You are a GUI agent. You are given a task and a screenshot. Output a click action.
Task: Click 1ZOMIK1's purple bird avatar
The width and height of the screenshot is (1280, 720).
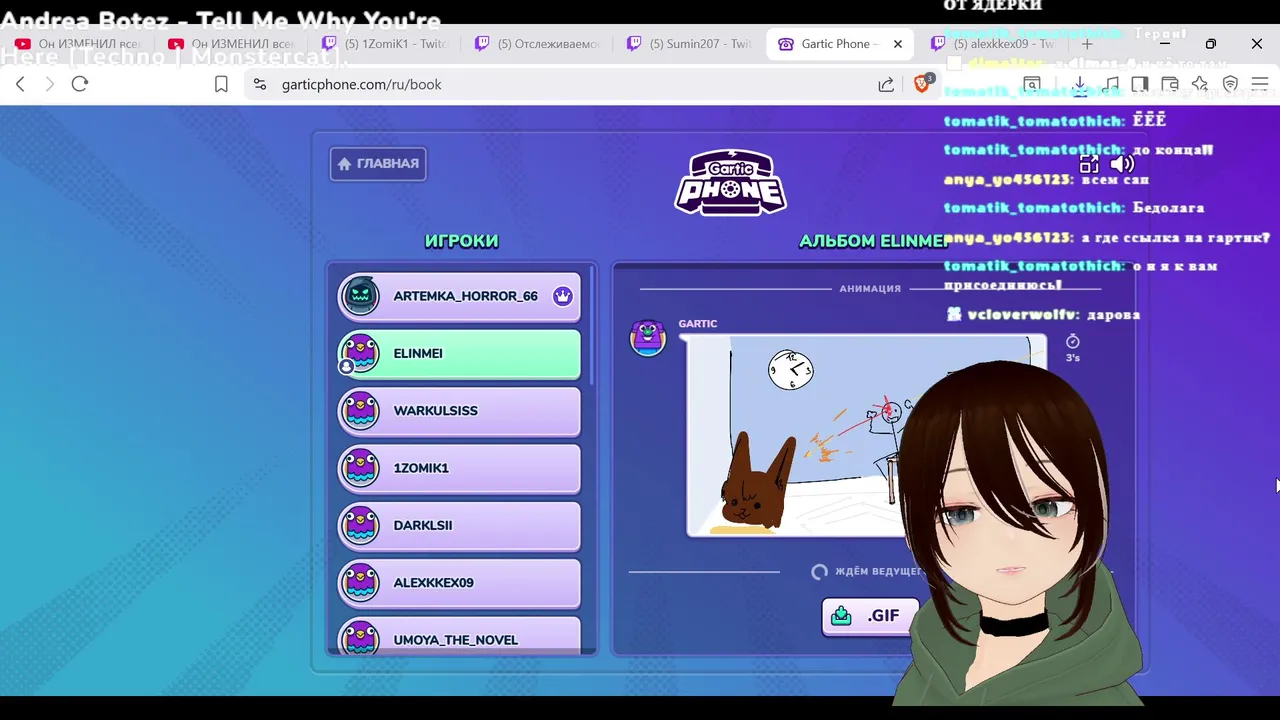click(360, 468)
